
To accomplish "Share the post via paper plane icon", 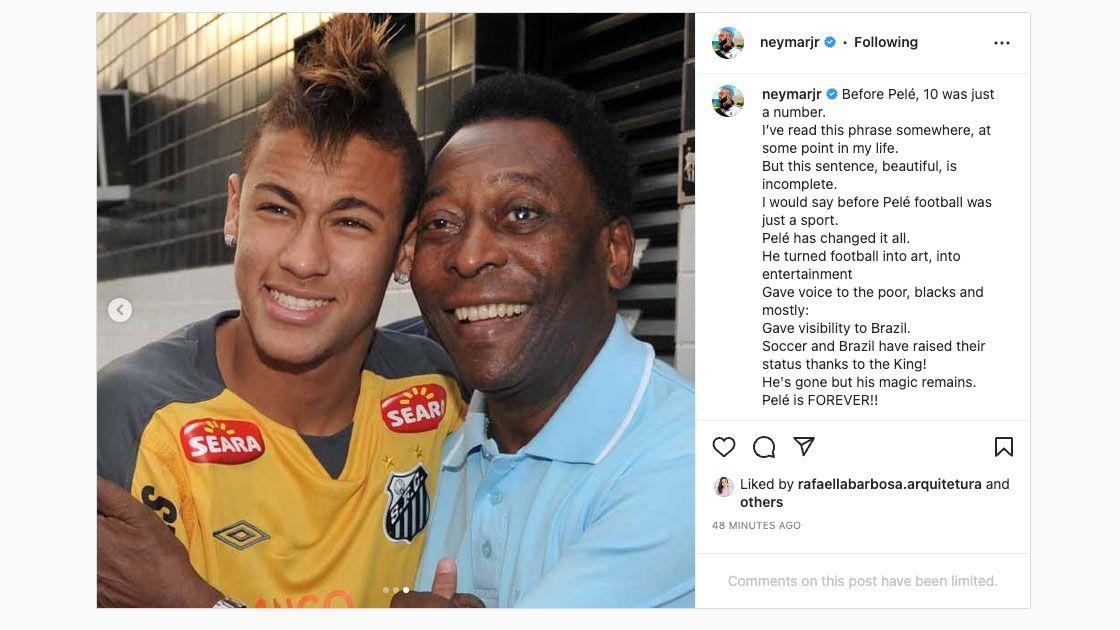I will pyautogui.click(x=804, y=446).
